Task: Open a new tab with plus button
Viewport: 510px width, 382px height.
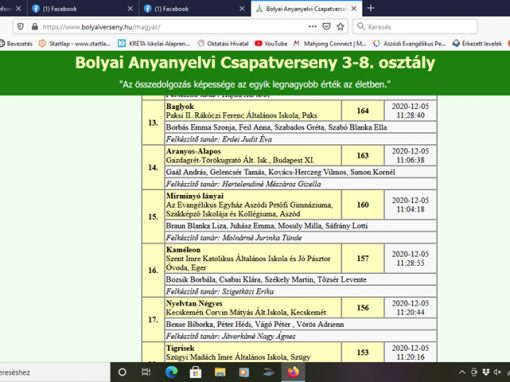Action: tap(371, 8)
